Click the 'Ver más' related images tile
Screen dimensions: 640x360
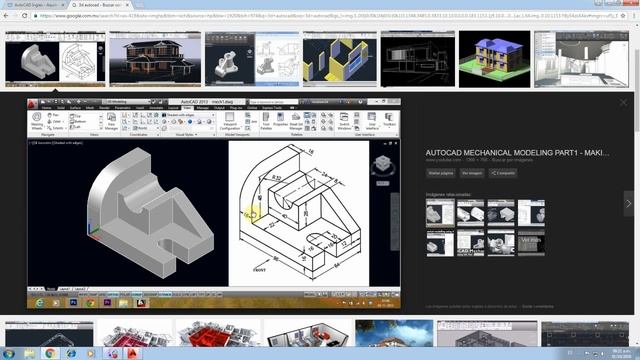point(531,243)
